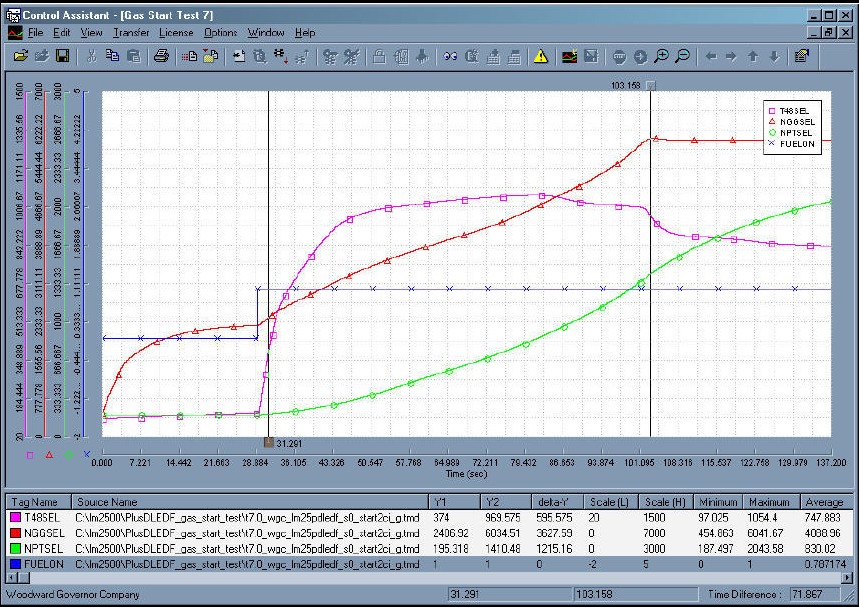Select the FUELON row in the tag table
This screenshot has width=859, height=607.
click(429, 564)
